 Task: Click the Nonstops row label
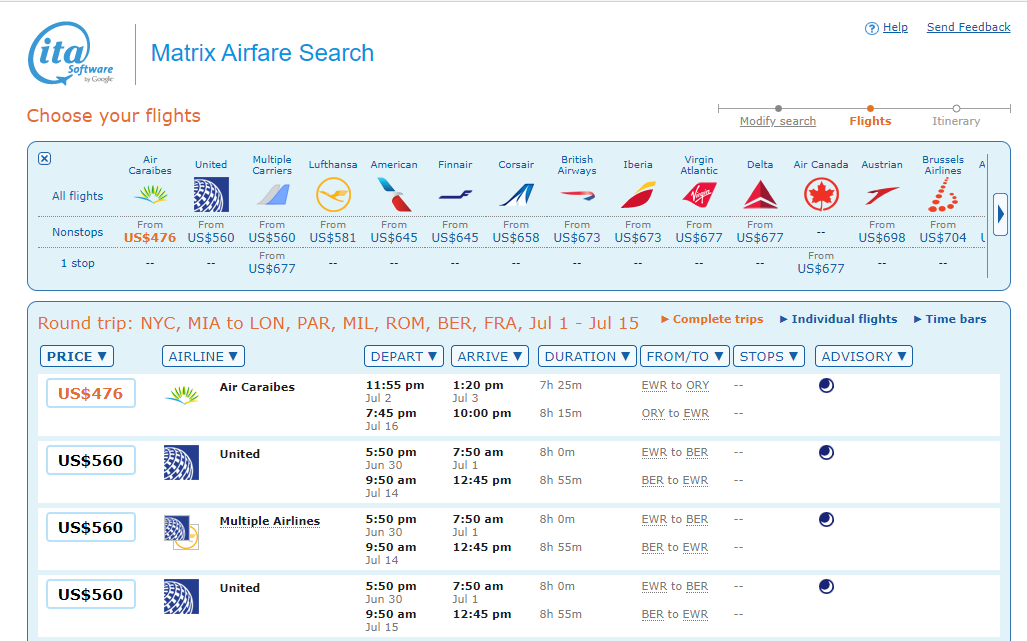tap(77, 232)
